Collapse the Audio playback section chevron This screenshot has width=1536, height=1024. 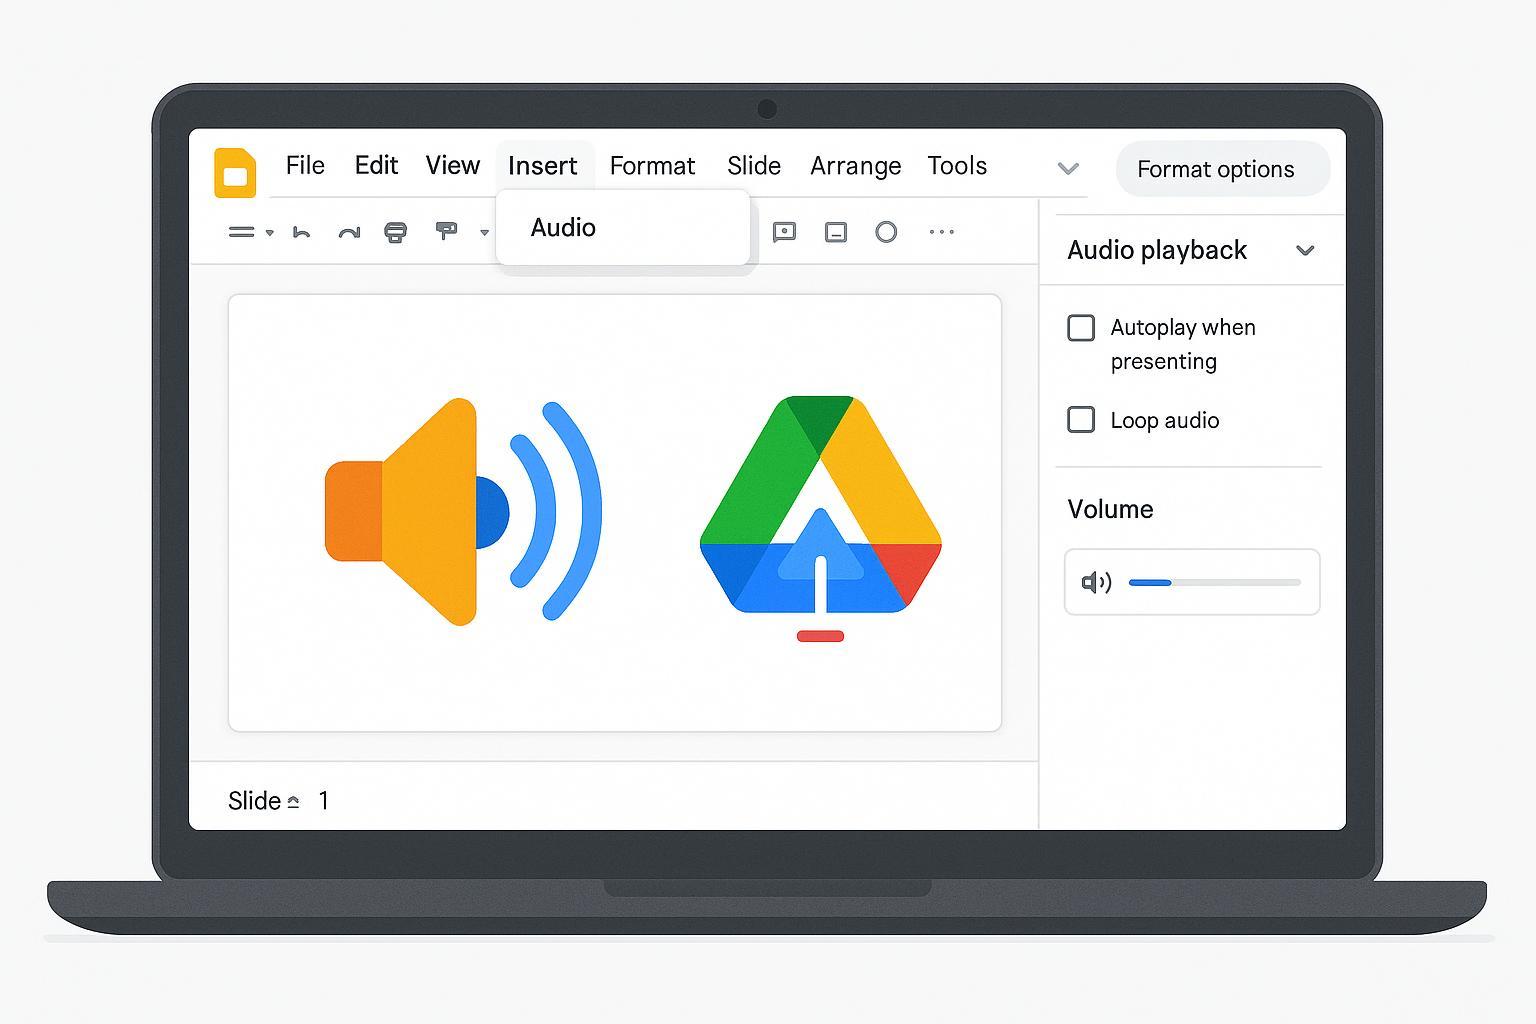click(1305, 250)
